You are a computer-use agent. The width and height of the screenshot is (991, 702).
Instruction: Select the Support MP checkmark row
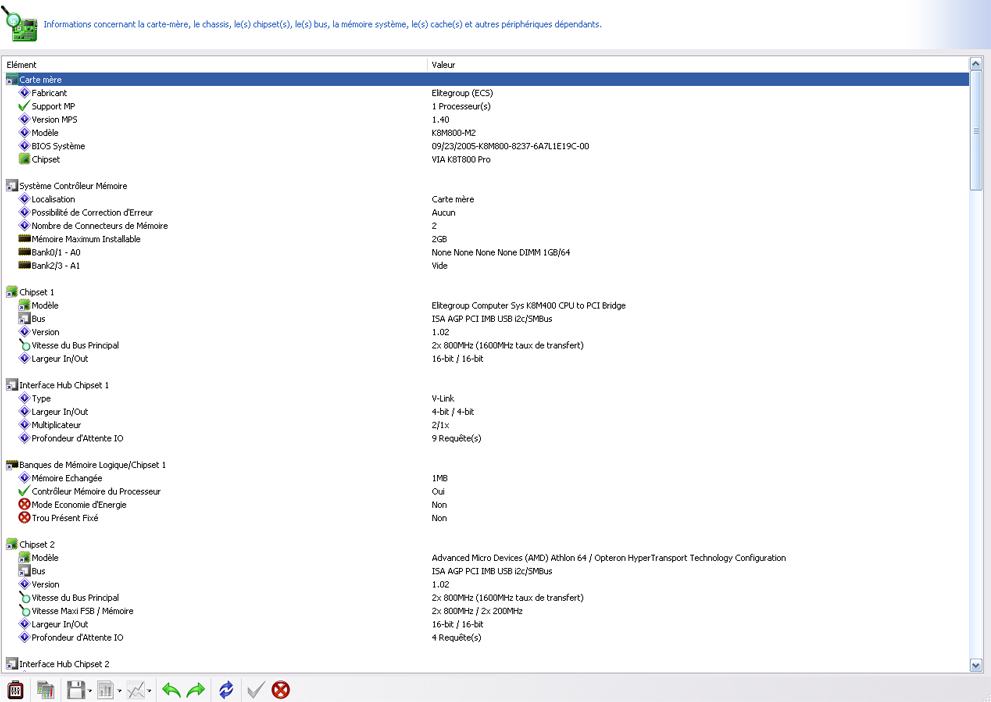pos(52,106)
